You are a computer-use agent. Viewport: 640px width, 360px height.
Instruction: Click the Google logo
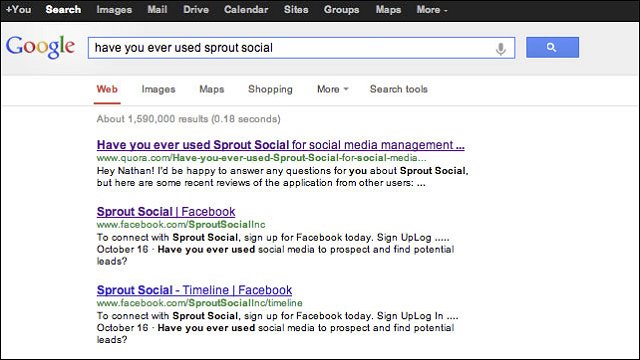[x=40, y=47]
